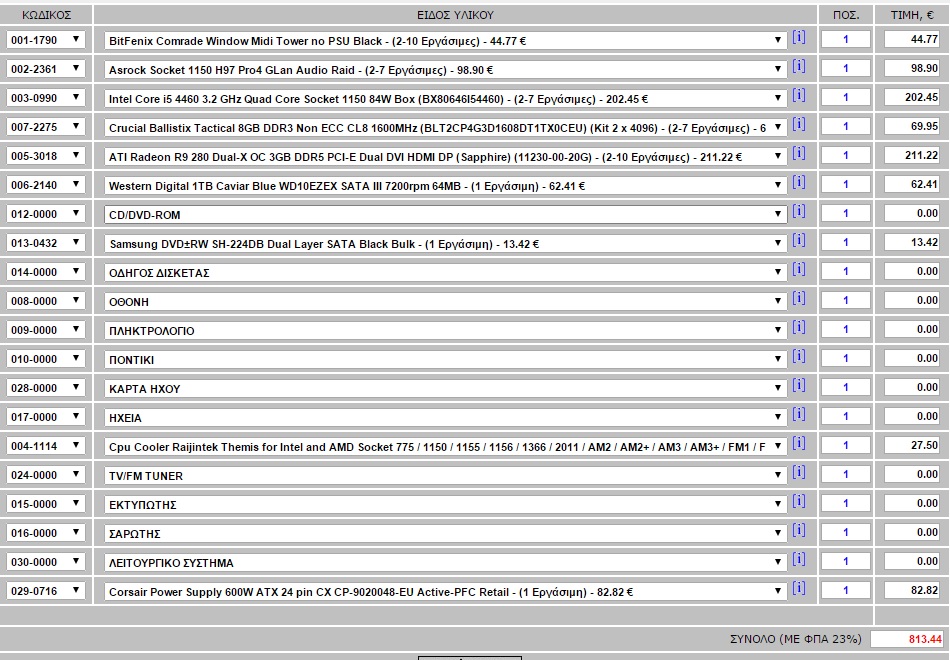The height and width of the screenshot is (660, 950).
Task: Click quantity field for ΟΘΟΝΗ row
Action: [846, 301]
